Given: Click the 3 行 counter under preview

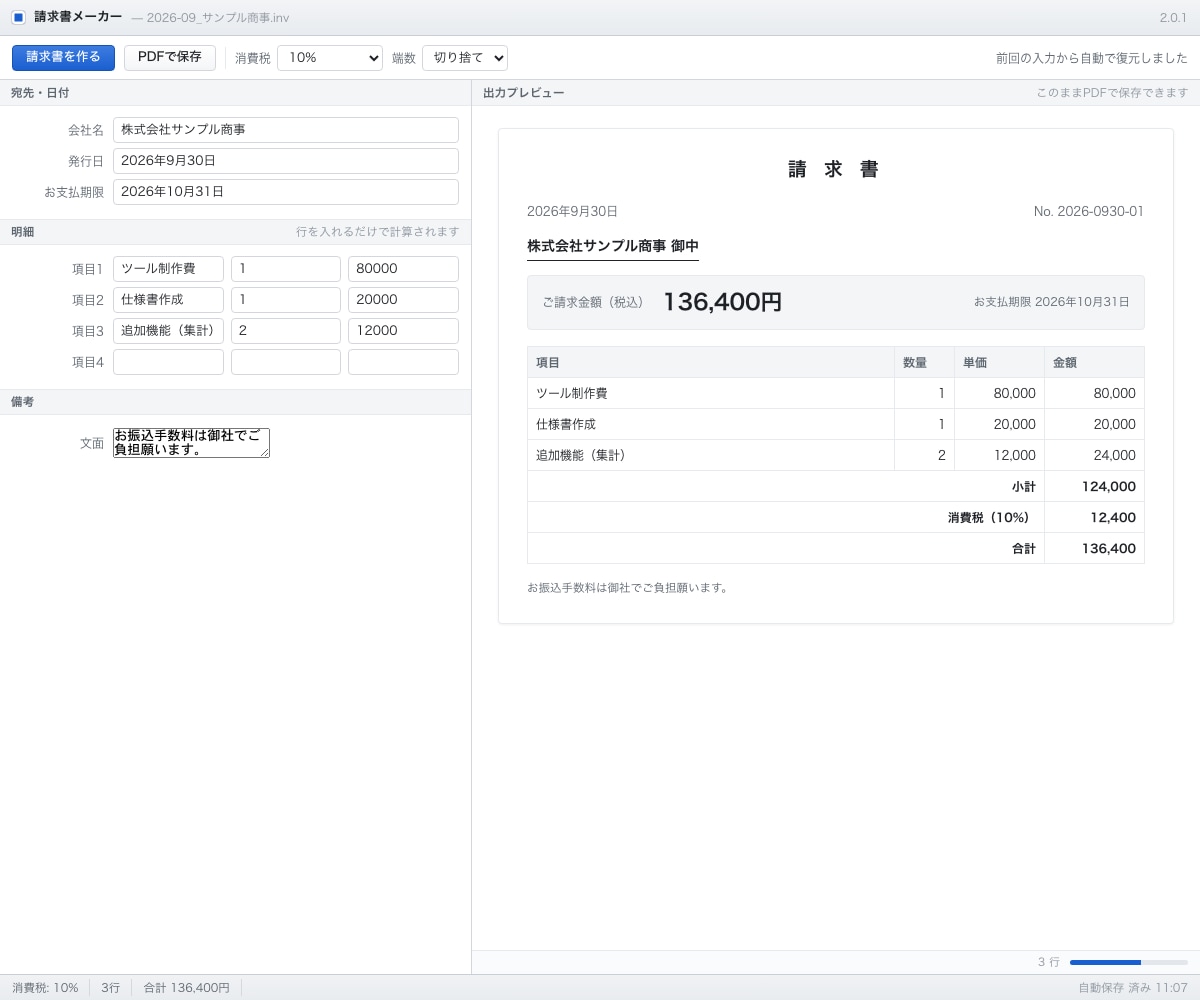Looking at the screenshot, I should (1048, 962).
